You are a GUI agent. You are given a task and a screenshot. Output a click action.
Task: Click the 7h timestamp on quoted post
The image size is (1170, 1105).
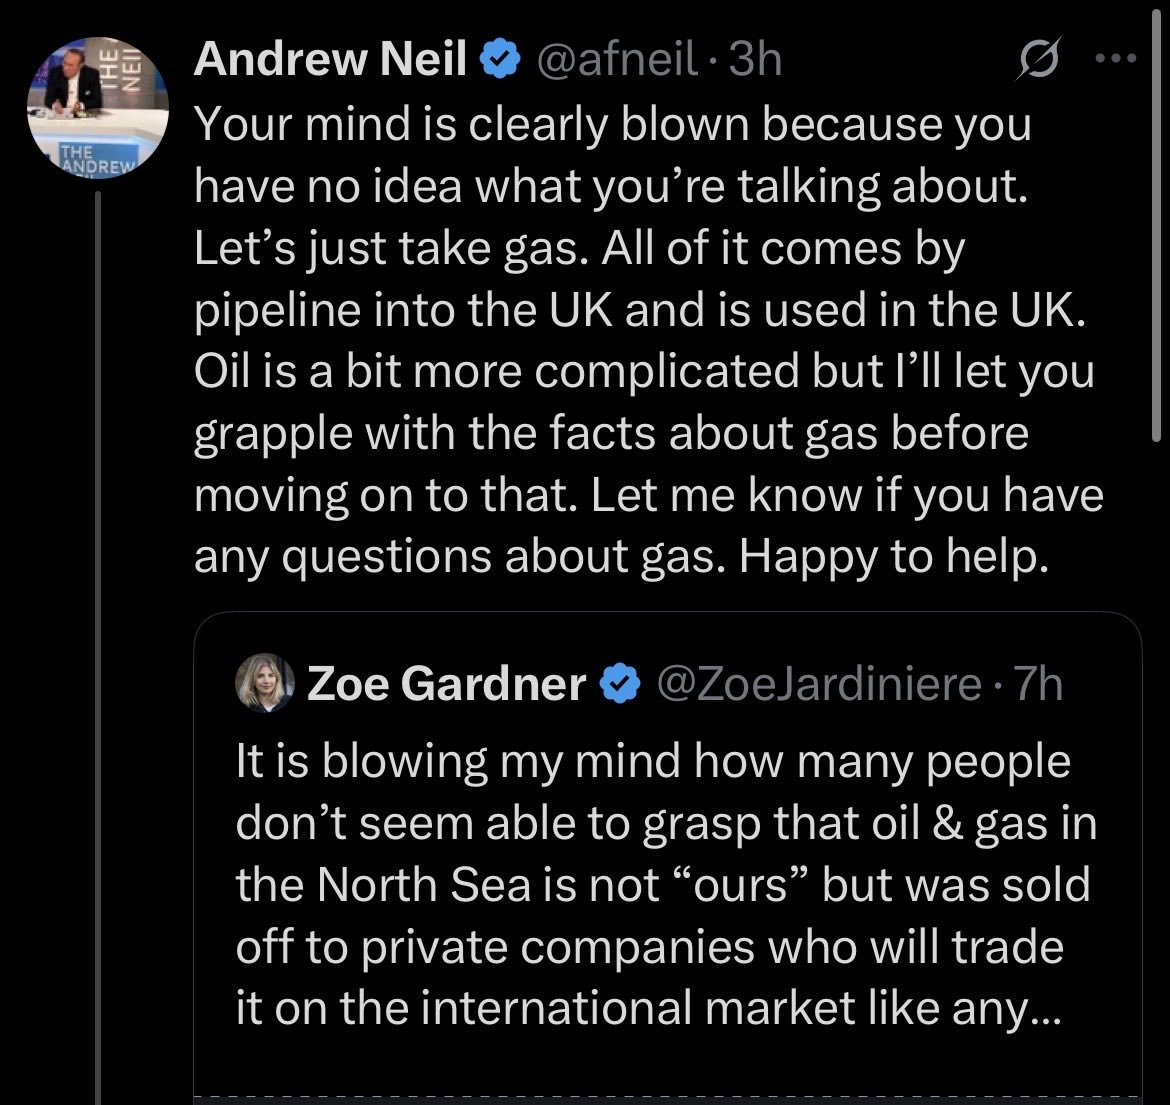pyautogui.click(x=1037, y=683)
